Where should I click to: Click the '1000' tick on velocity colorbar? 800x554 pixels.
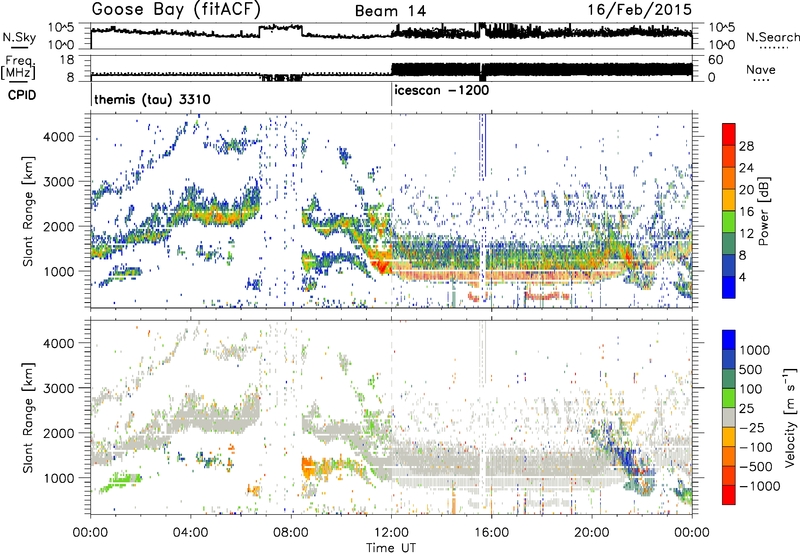(755, 350)
